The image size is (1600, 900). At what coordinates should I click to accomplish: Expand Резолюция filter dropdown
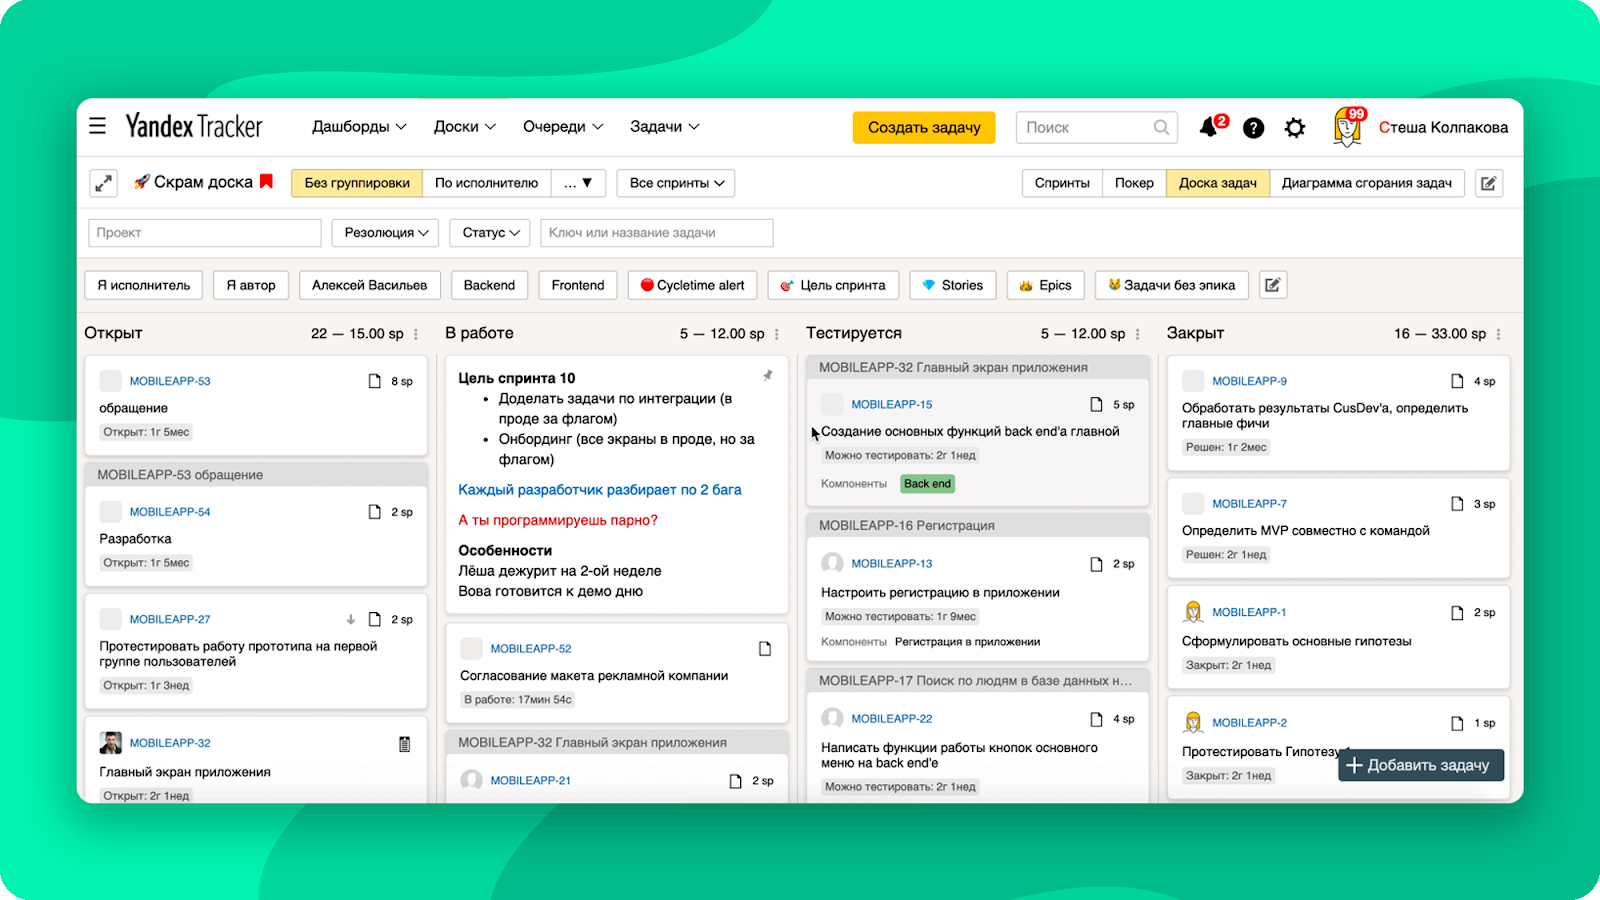point(385,233)
